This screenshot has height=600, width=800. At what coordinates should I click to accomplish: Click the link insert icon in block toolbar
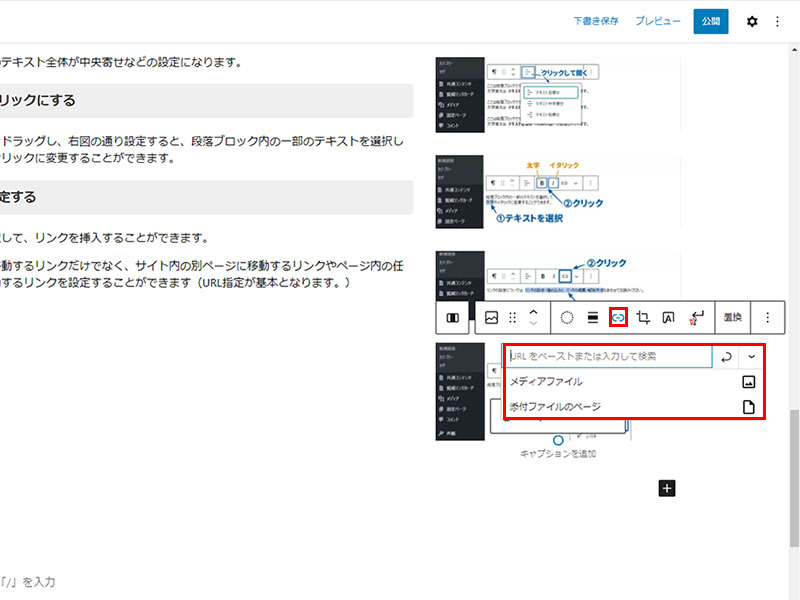(x=618, y=317)
